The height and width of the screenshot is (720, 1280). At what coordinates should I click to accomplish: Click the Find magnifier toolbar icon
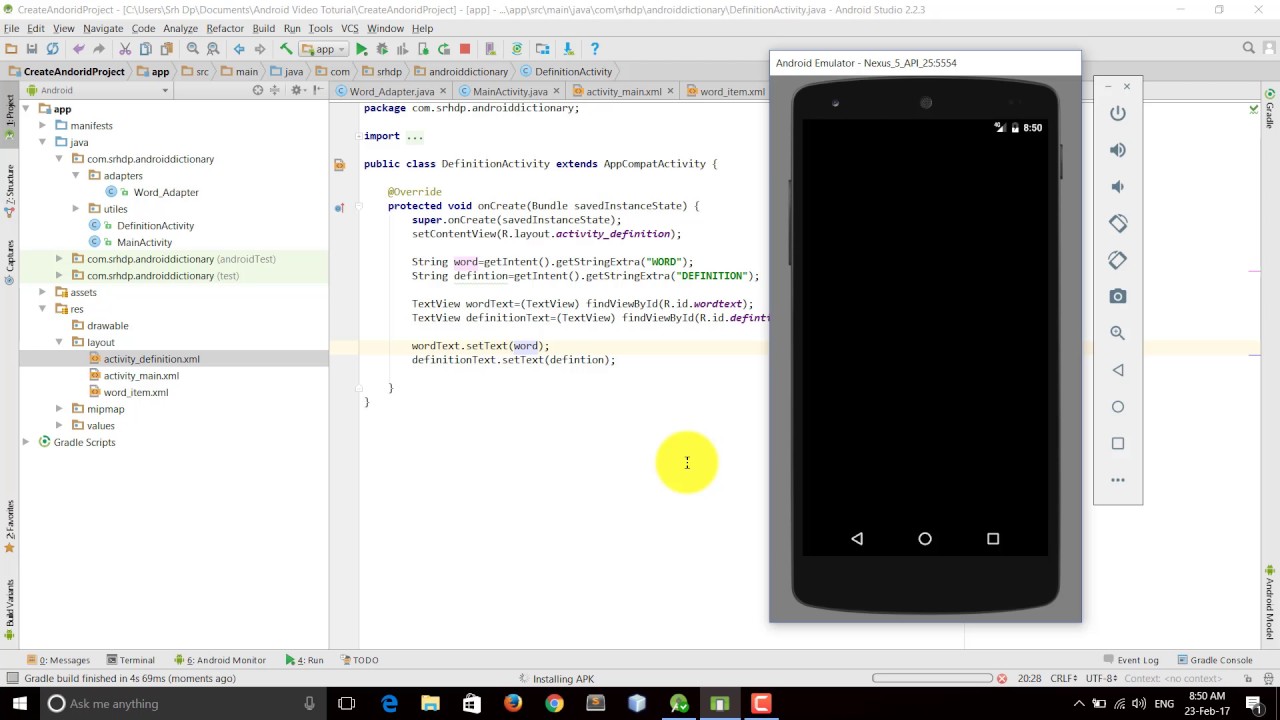coord(192,48)
